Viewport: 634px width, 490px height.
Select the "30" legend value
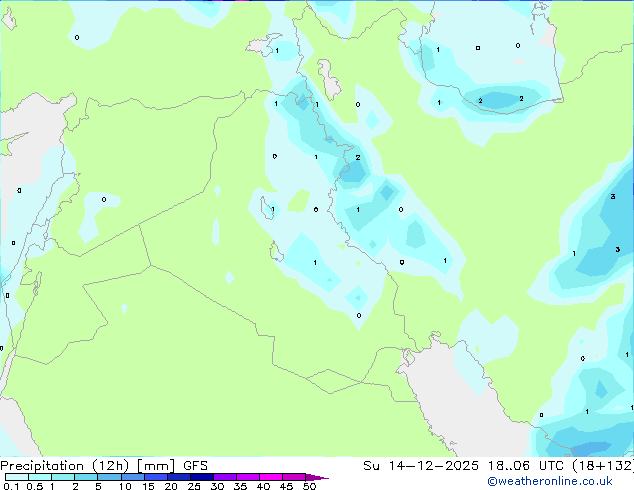pyautogui.click(x=217, y=486)
